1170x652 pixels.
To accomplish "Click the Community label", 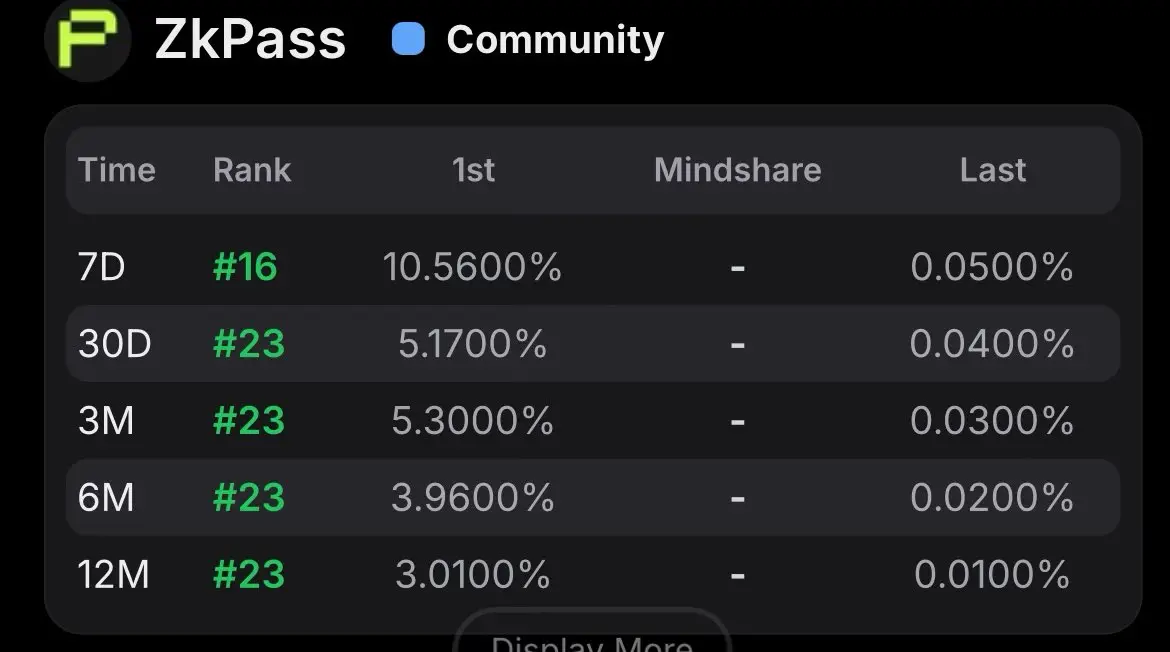I will [555, 40].
